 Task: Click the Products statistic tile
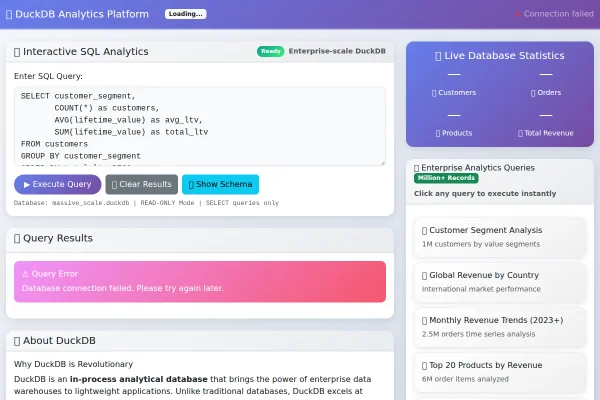pyautogui.click(x=454, y=124)
